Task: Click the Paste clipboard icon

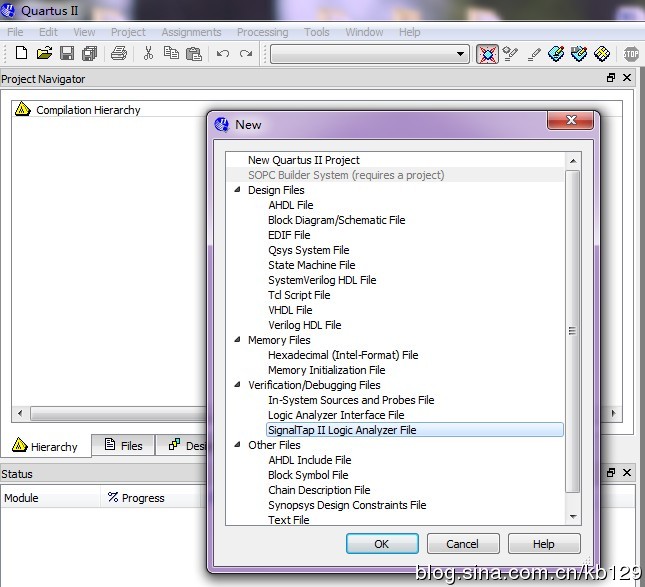Action: [x=194, y=53]
